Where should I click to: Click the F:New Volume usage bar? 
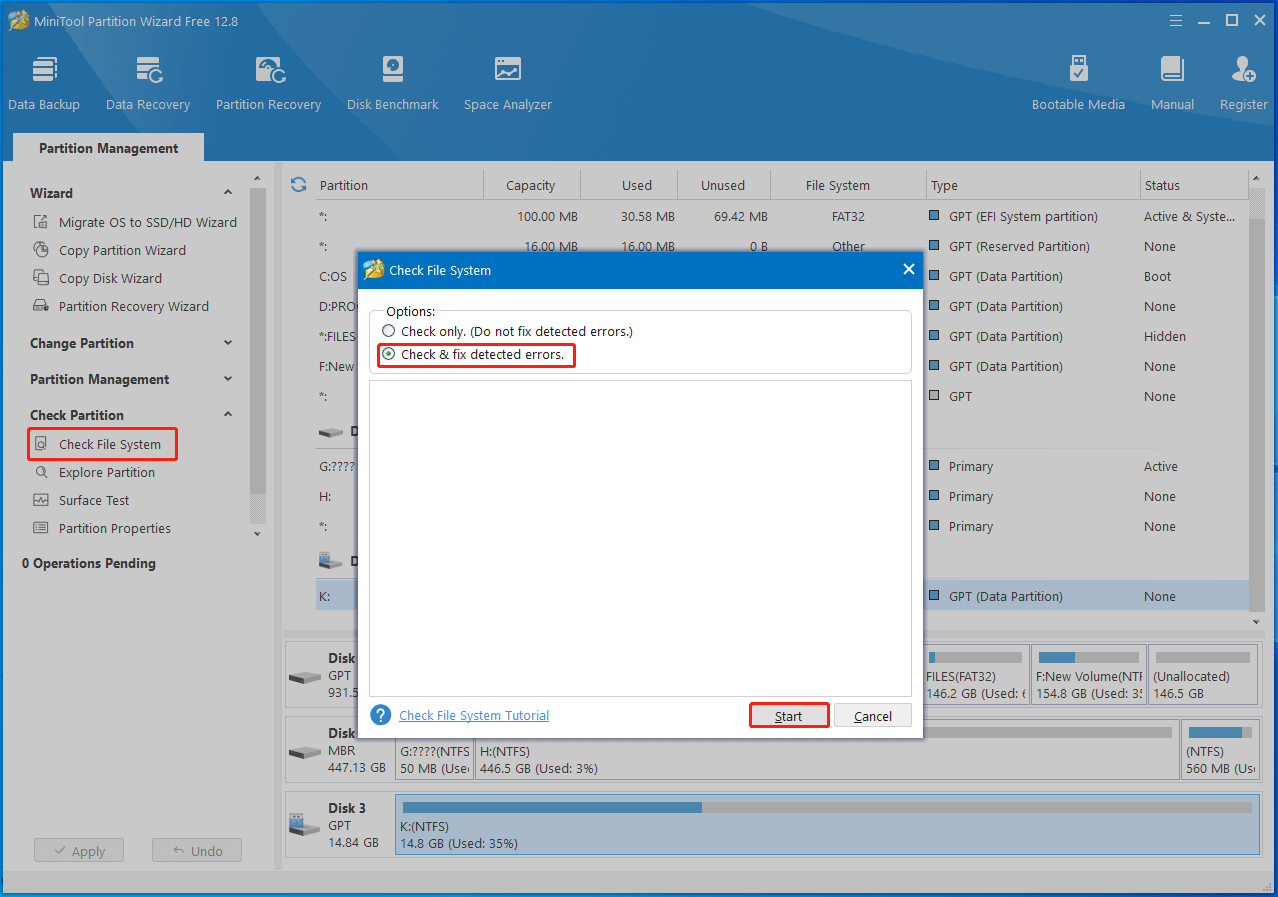(1089, 657)
